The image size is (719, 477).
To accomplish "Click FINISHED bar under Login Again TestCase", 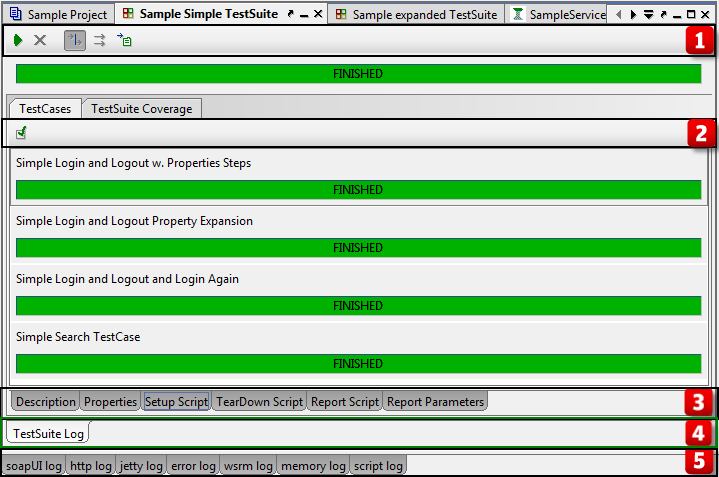I will point(358,306).
